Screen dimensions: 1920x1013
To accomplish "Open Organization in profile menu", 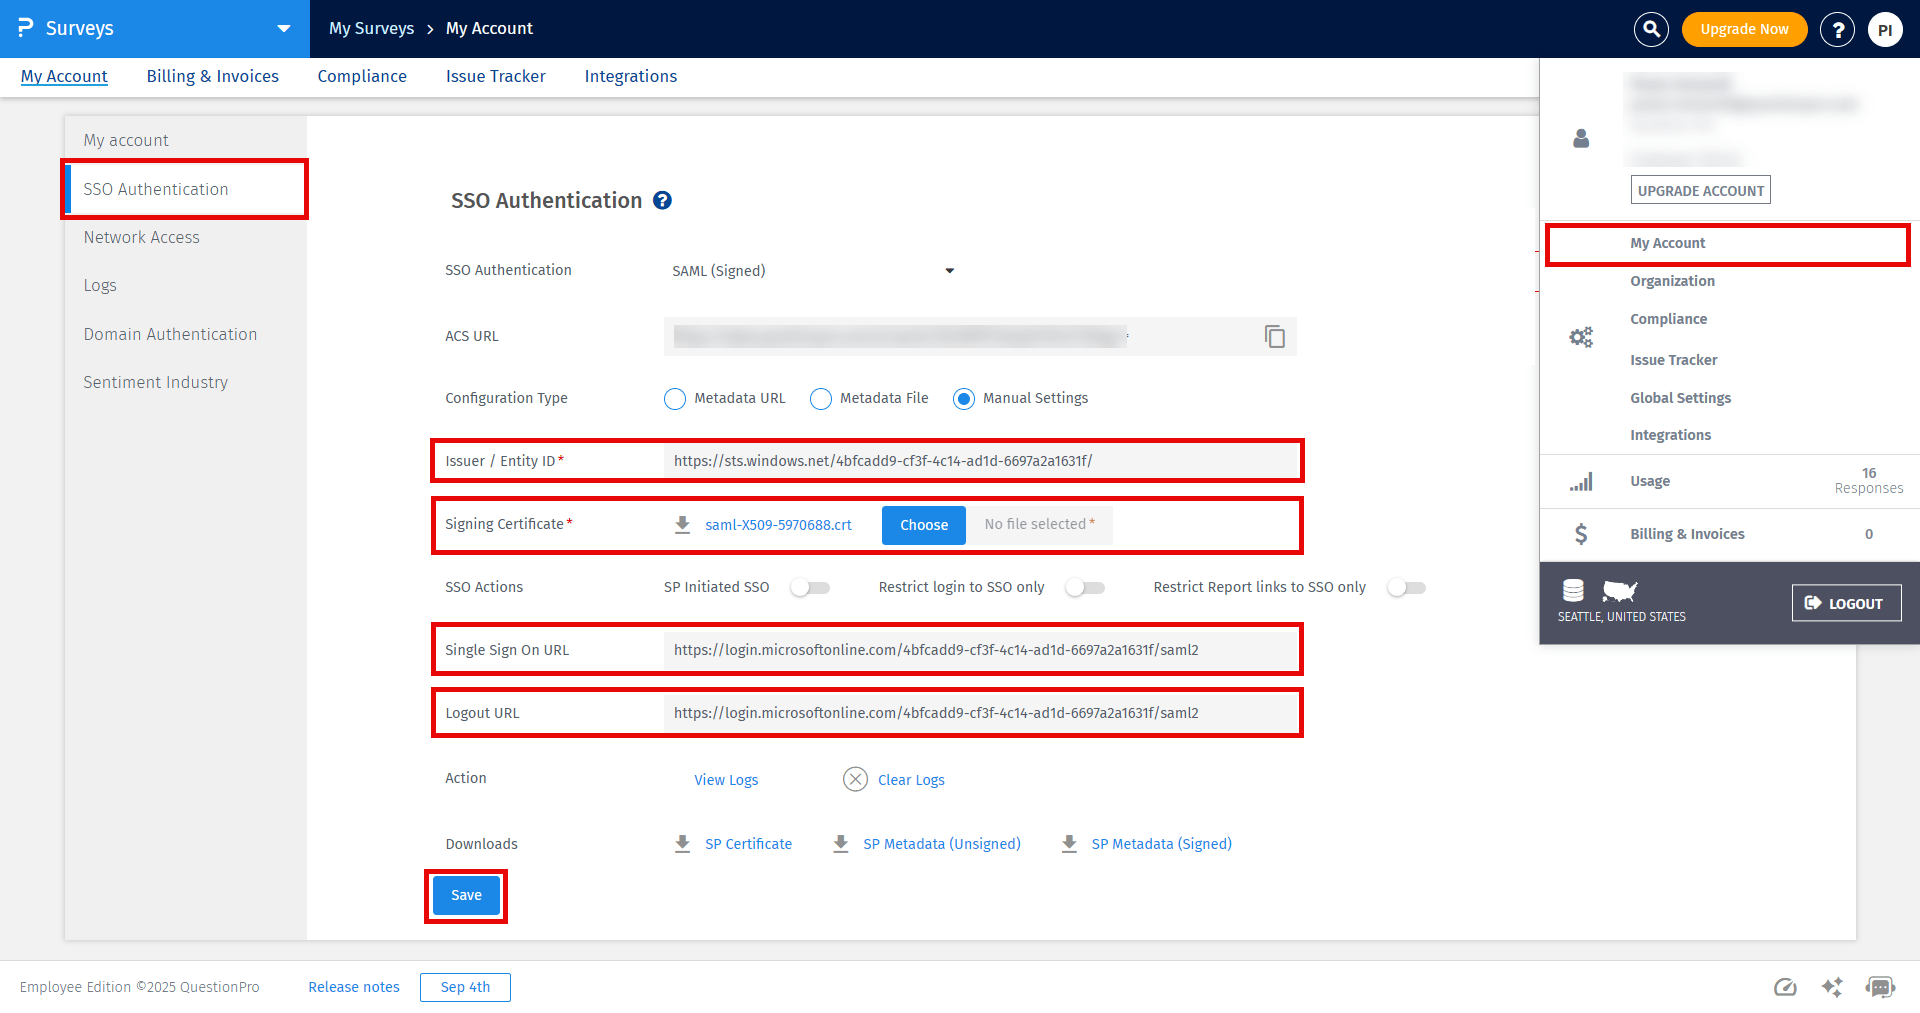I will pos(1672,281).
